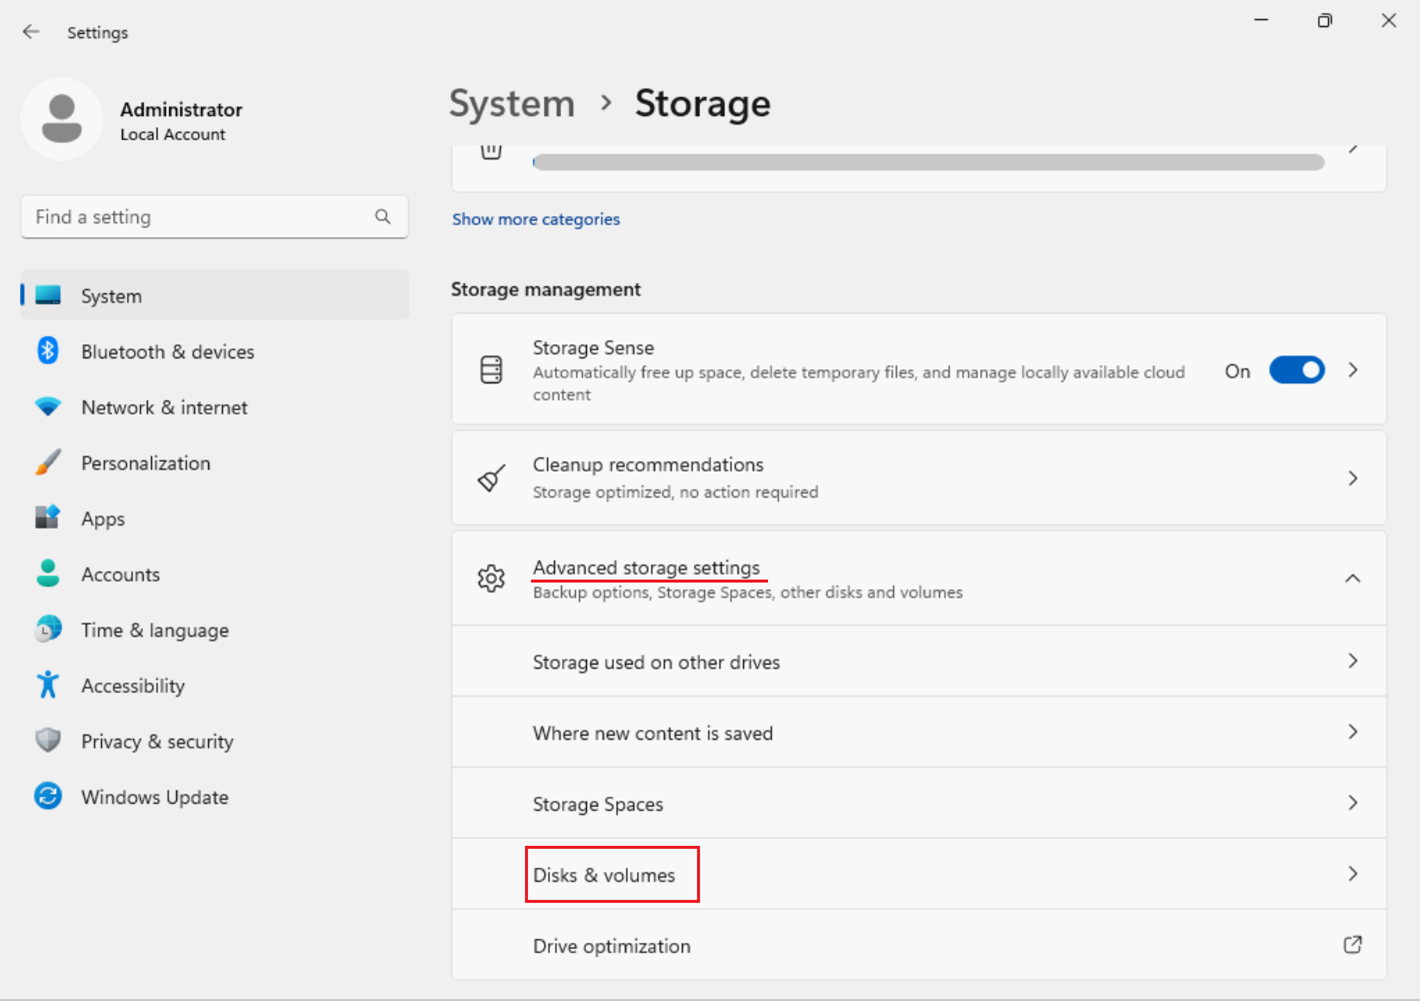
Task: Minimize the Settings window
Action: click(x=1261, y=20)
